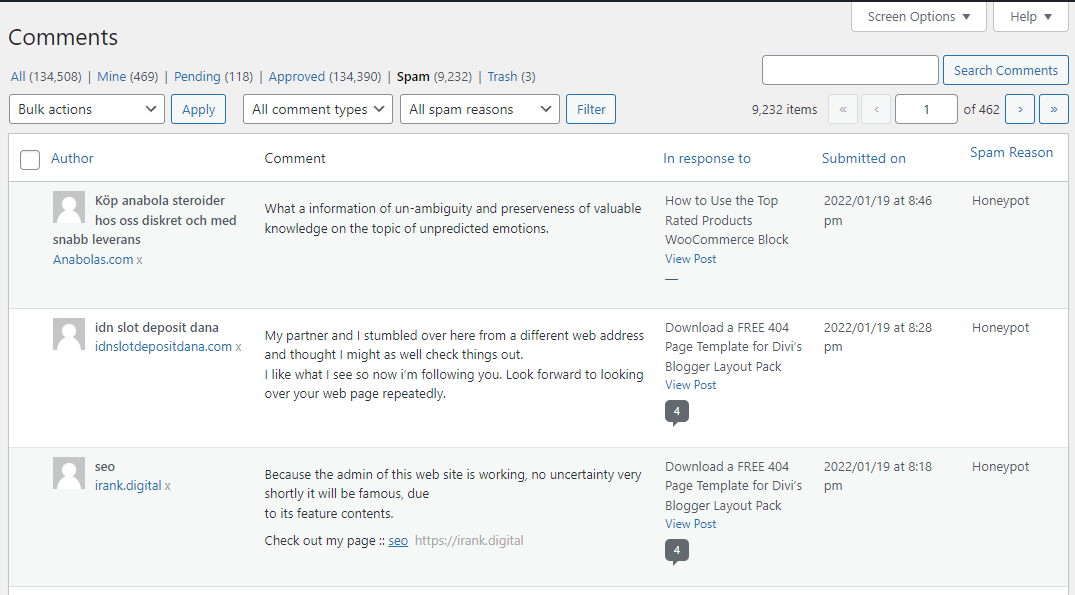Image resolution: width=1075 pixels, height=595 pixels.
Task: Click the Filter button
Action: [x=590, y=108]
